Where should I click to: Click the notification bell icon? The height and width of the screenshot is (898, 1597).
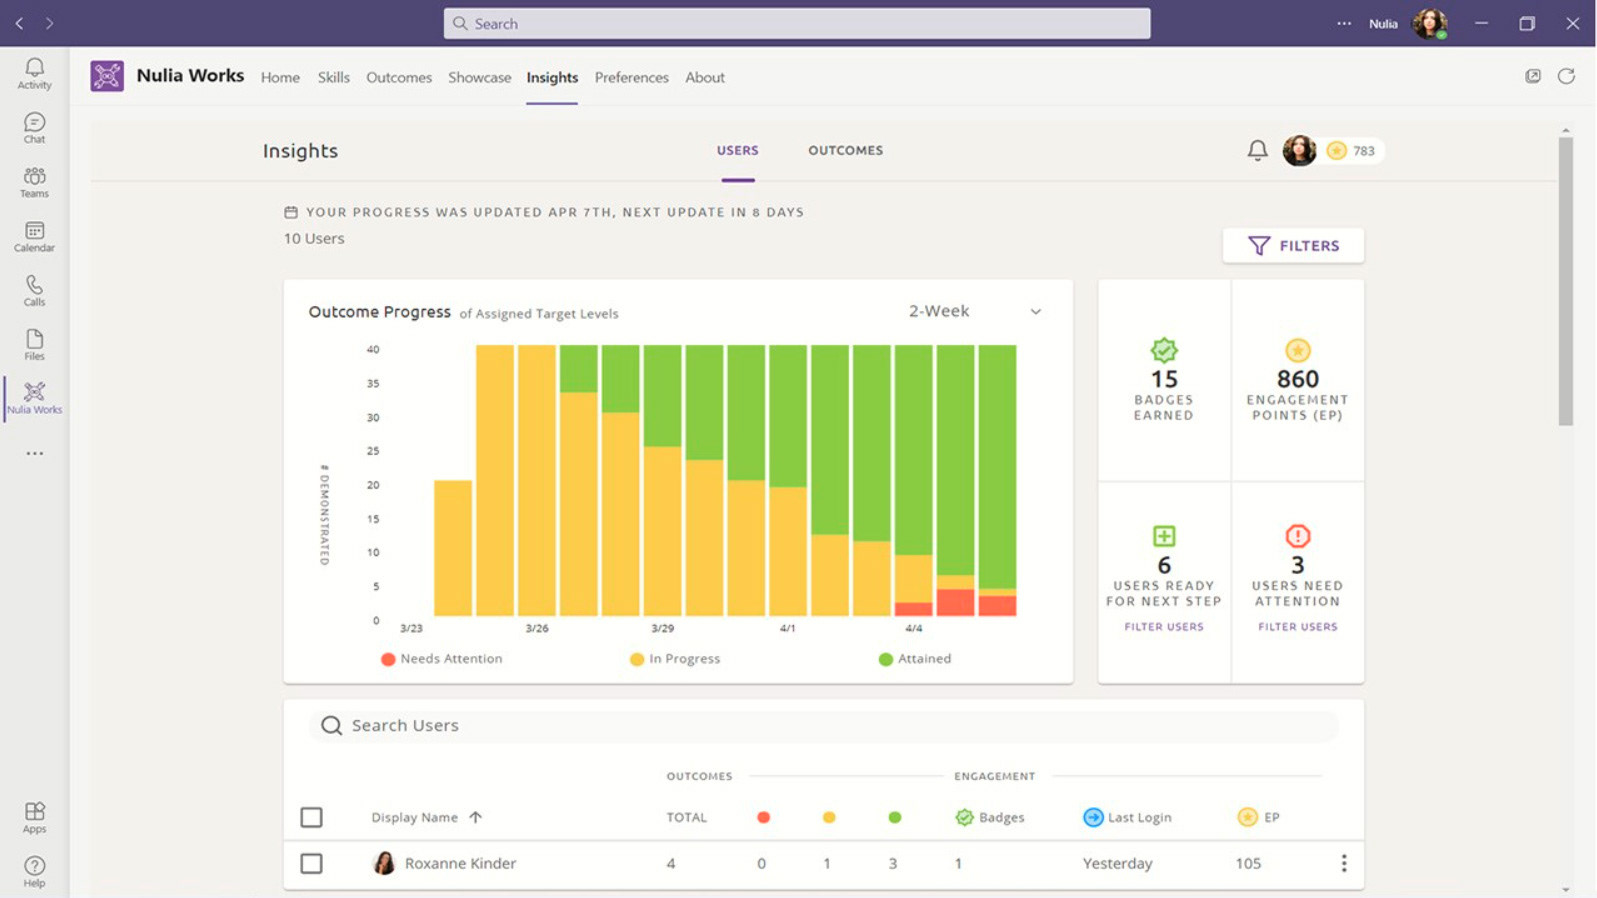pos(1257,151)
